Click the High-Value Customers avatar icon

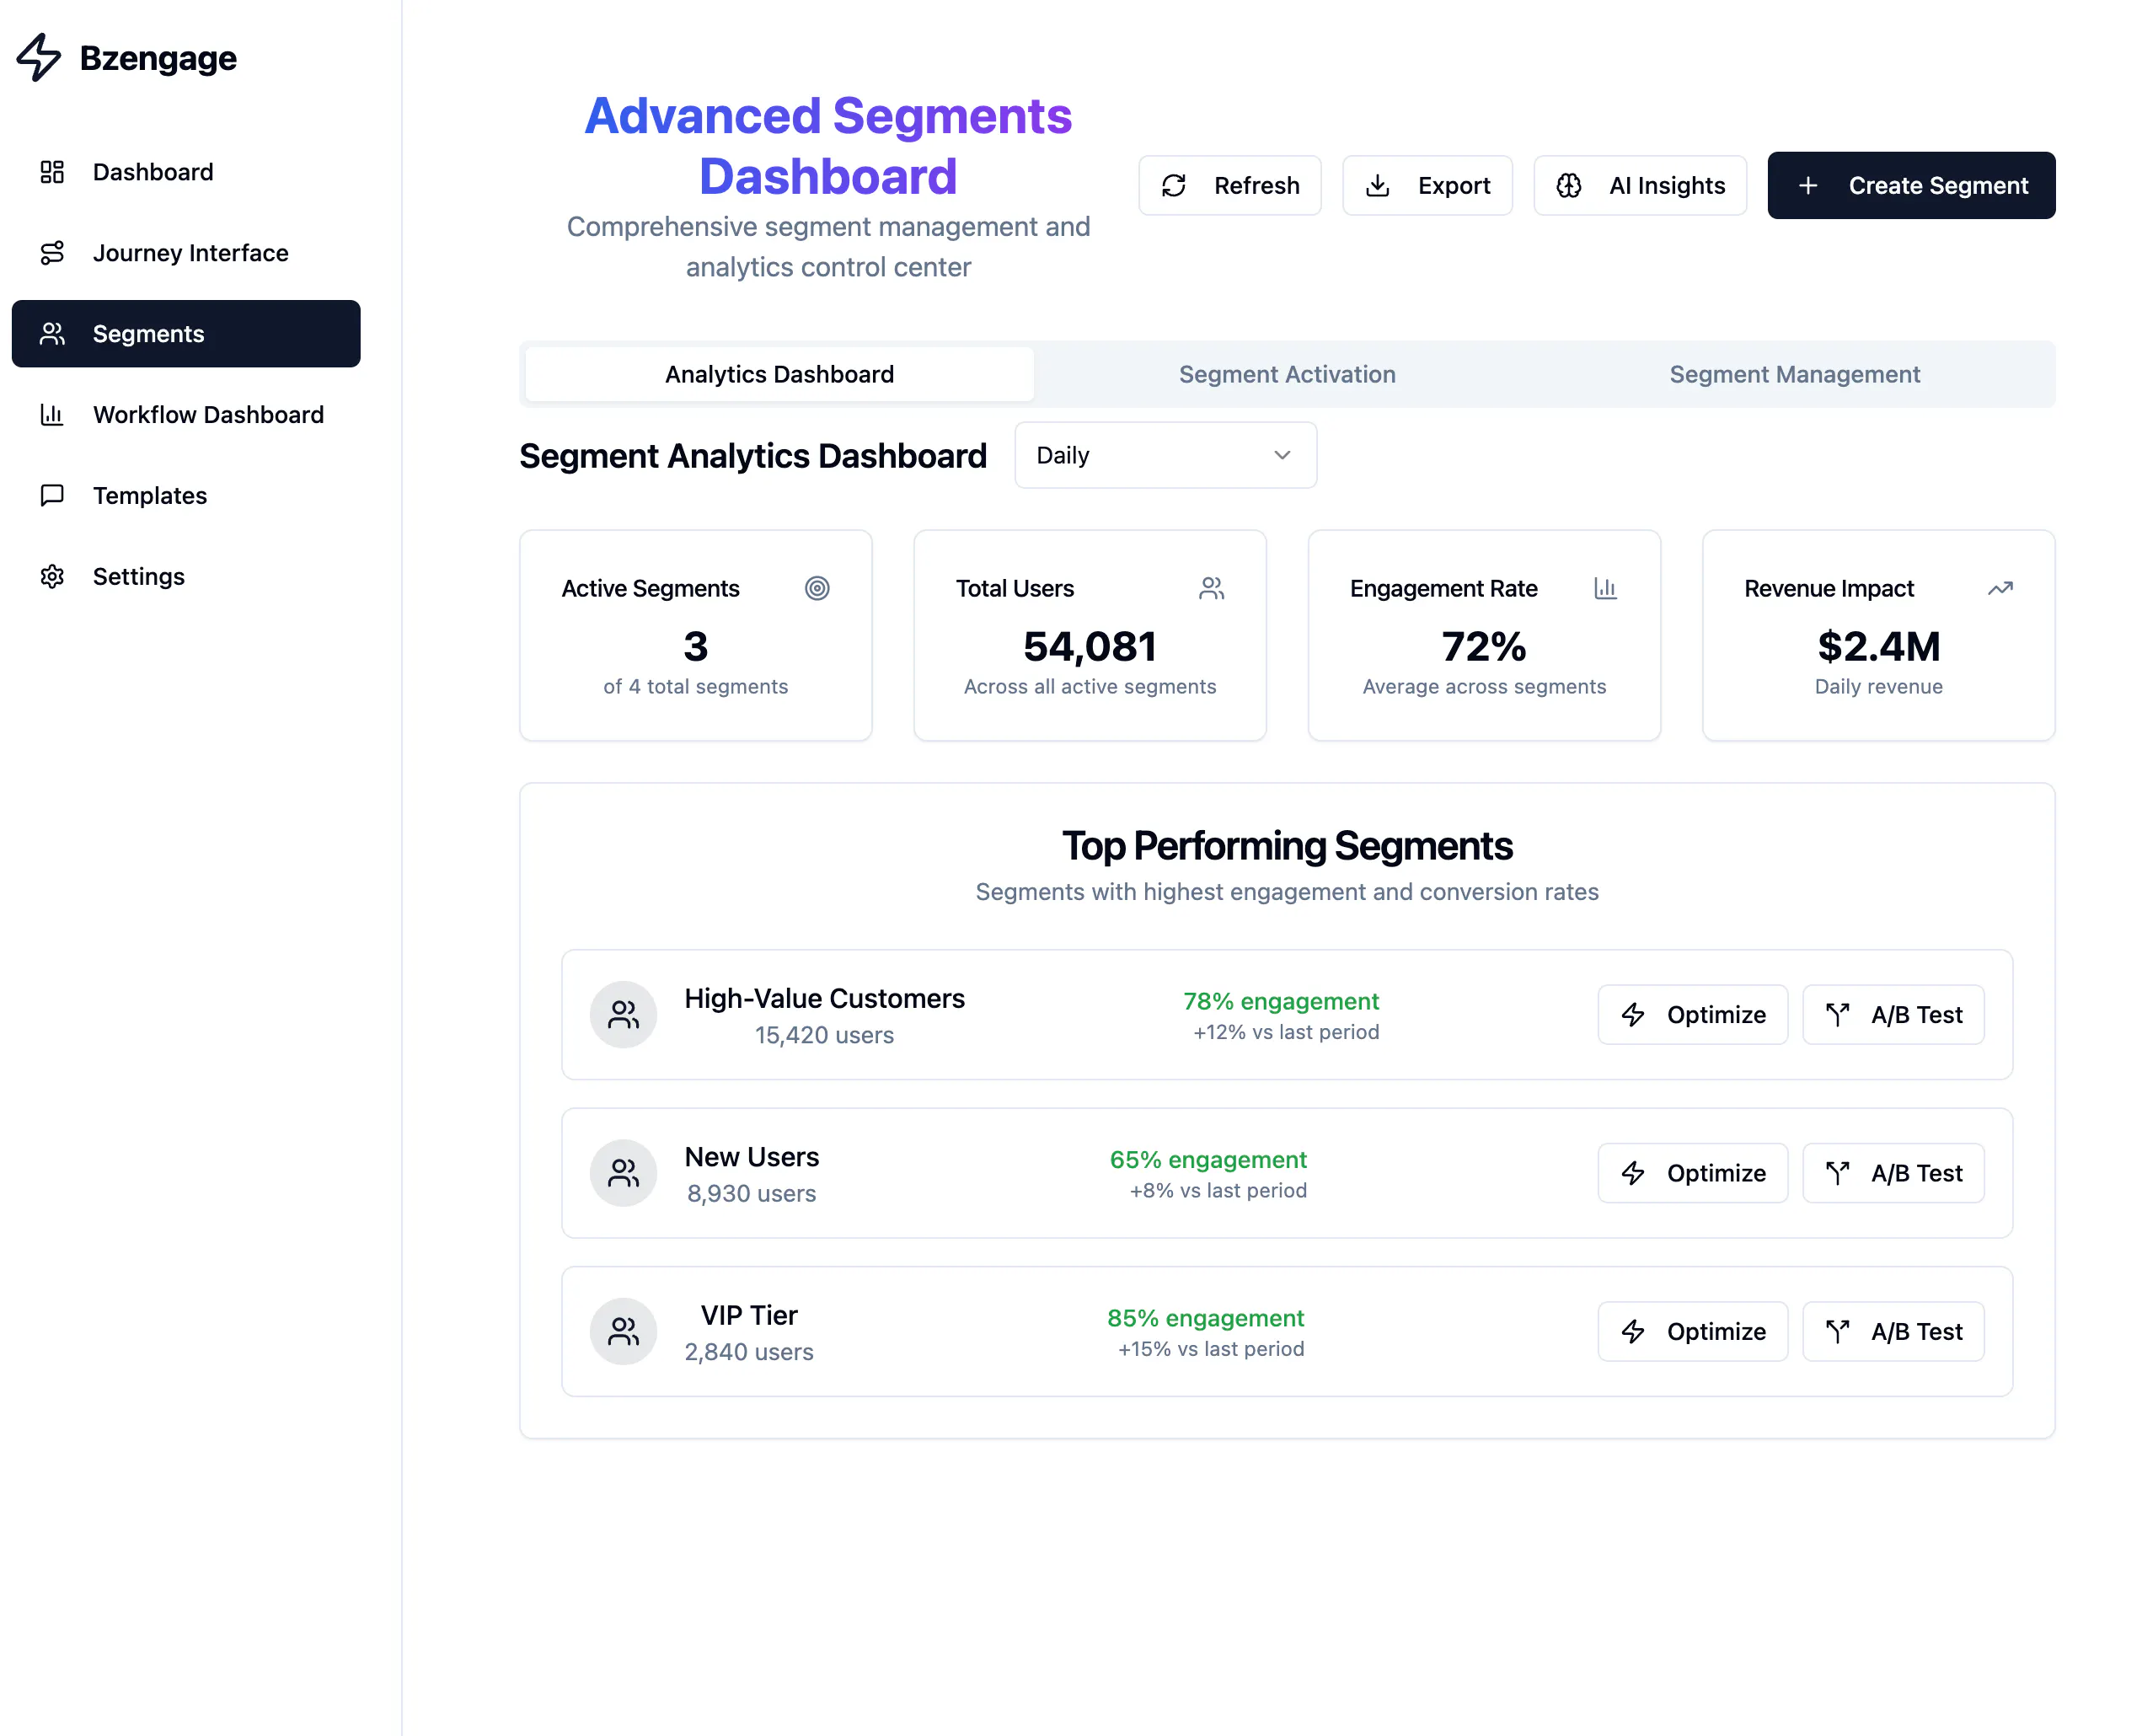pyautogui.click(x=623, y=1014)
